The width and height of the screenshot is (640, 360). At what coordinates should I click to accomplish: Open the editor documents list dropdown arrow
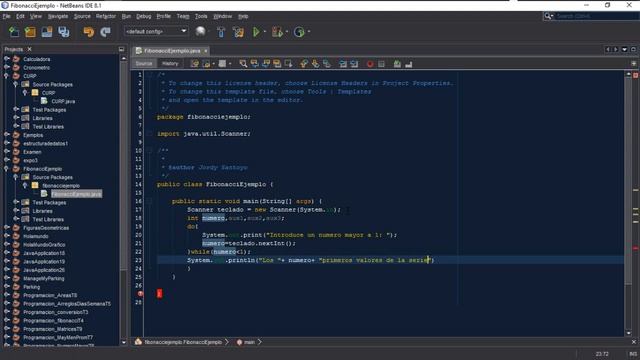click(x=624, y=49)
